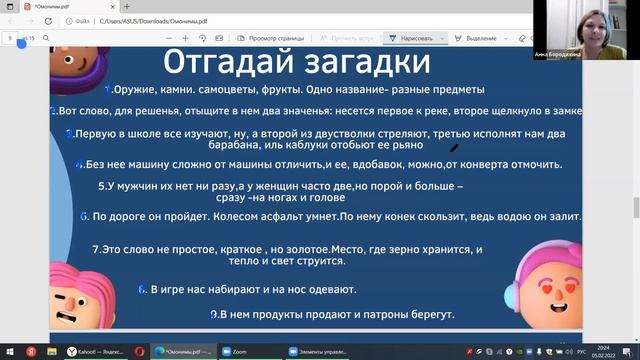This screenshot has width=640, height=360.
Task: Click the heading 'Отгадай загадки'
Action: click(x=297, y=62)
